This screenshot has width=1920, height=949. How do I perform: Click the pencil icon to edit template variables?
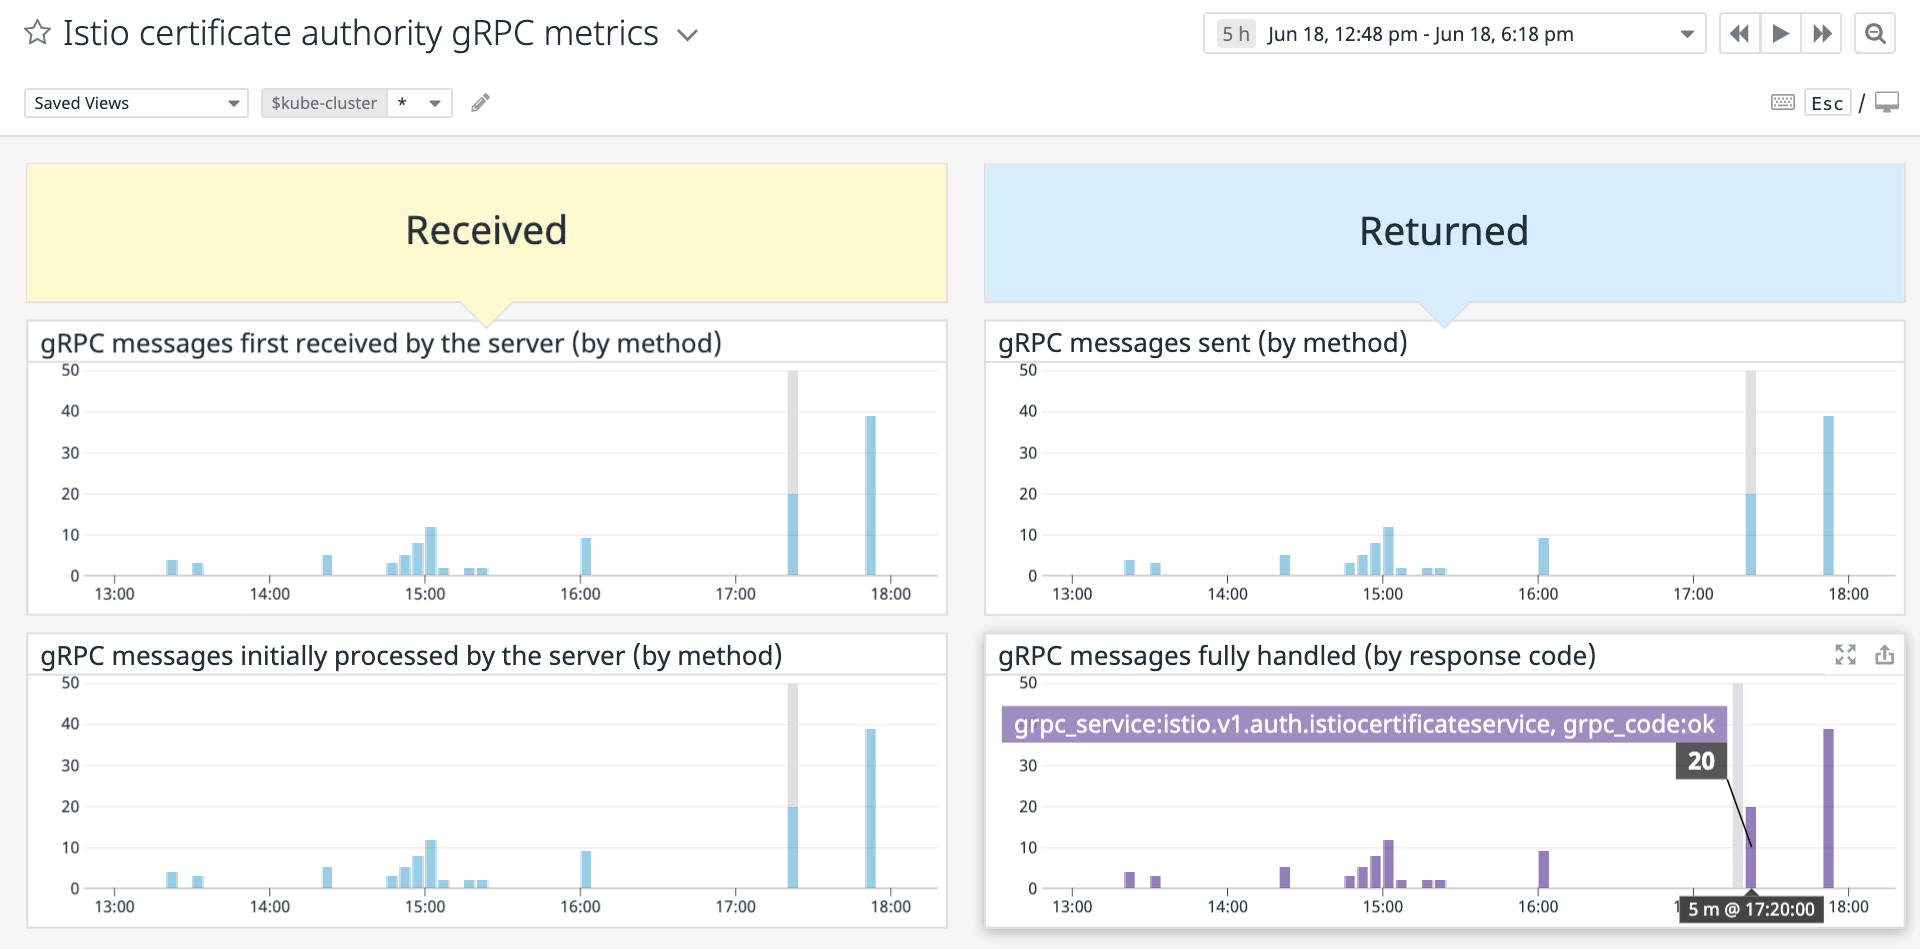pyautogui.click(x=480, y=103)
